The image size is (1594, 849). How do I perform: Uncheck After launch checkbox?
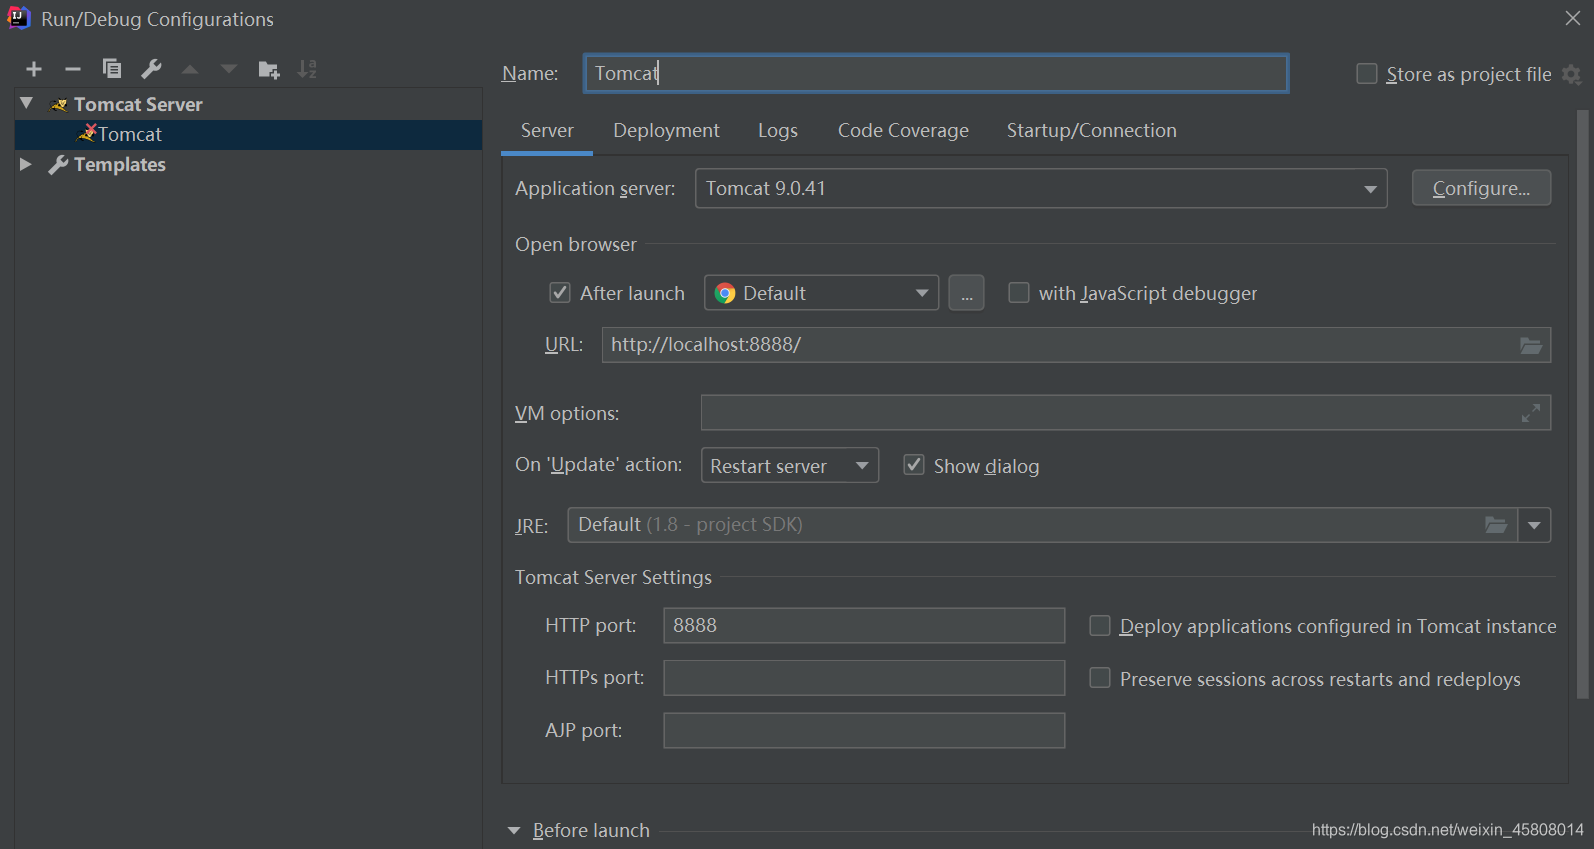click(x=560, y=293)
